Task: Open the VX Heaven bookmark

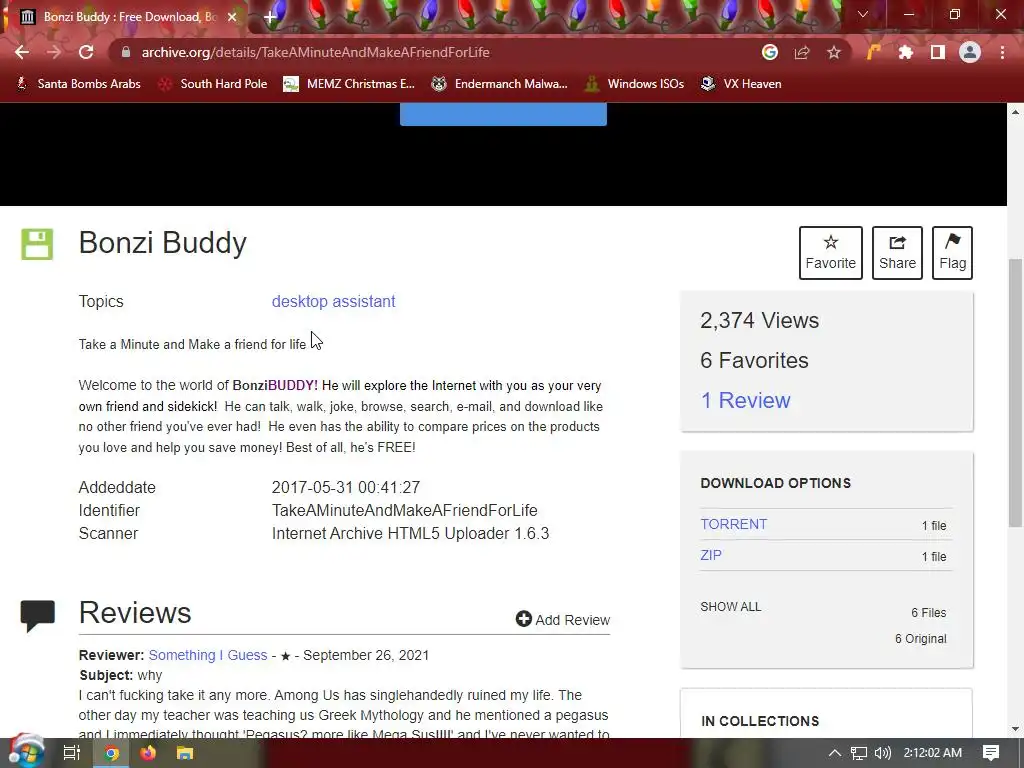Action: tap(741, 84)
